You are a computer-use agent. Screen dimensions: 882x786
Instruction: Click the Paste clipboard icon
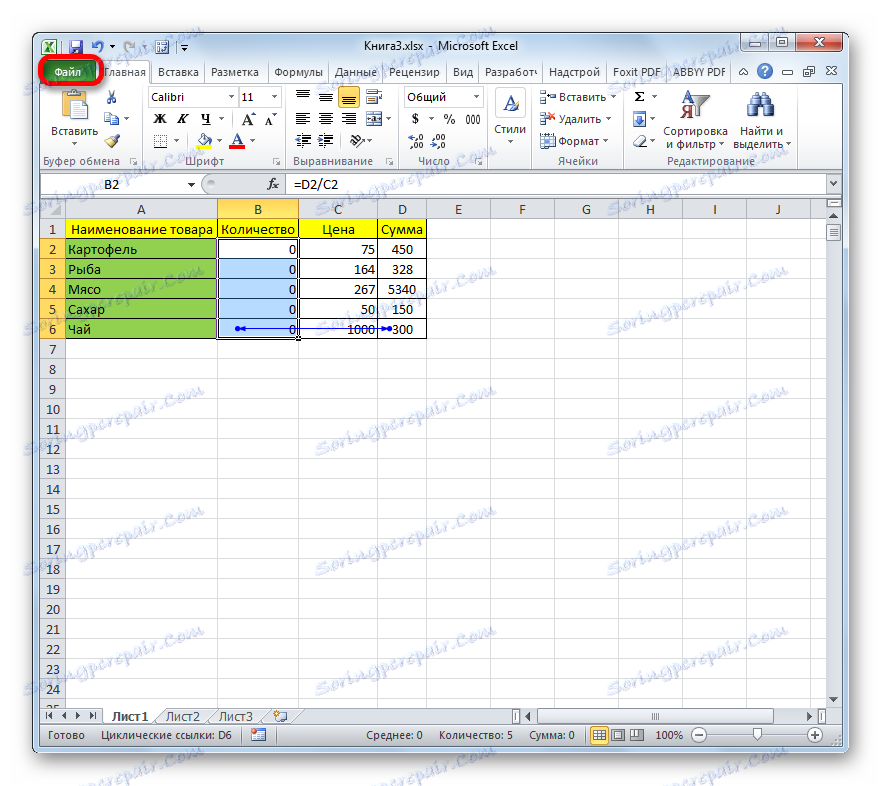[x=75, y=106]
